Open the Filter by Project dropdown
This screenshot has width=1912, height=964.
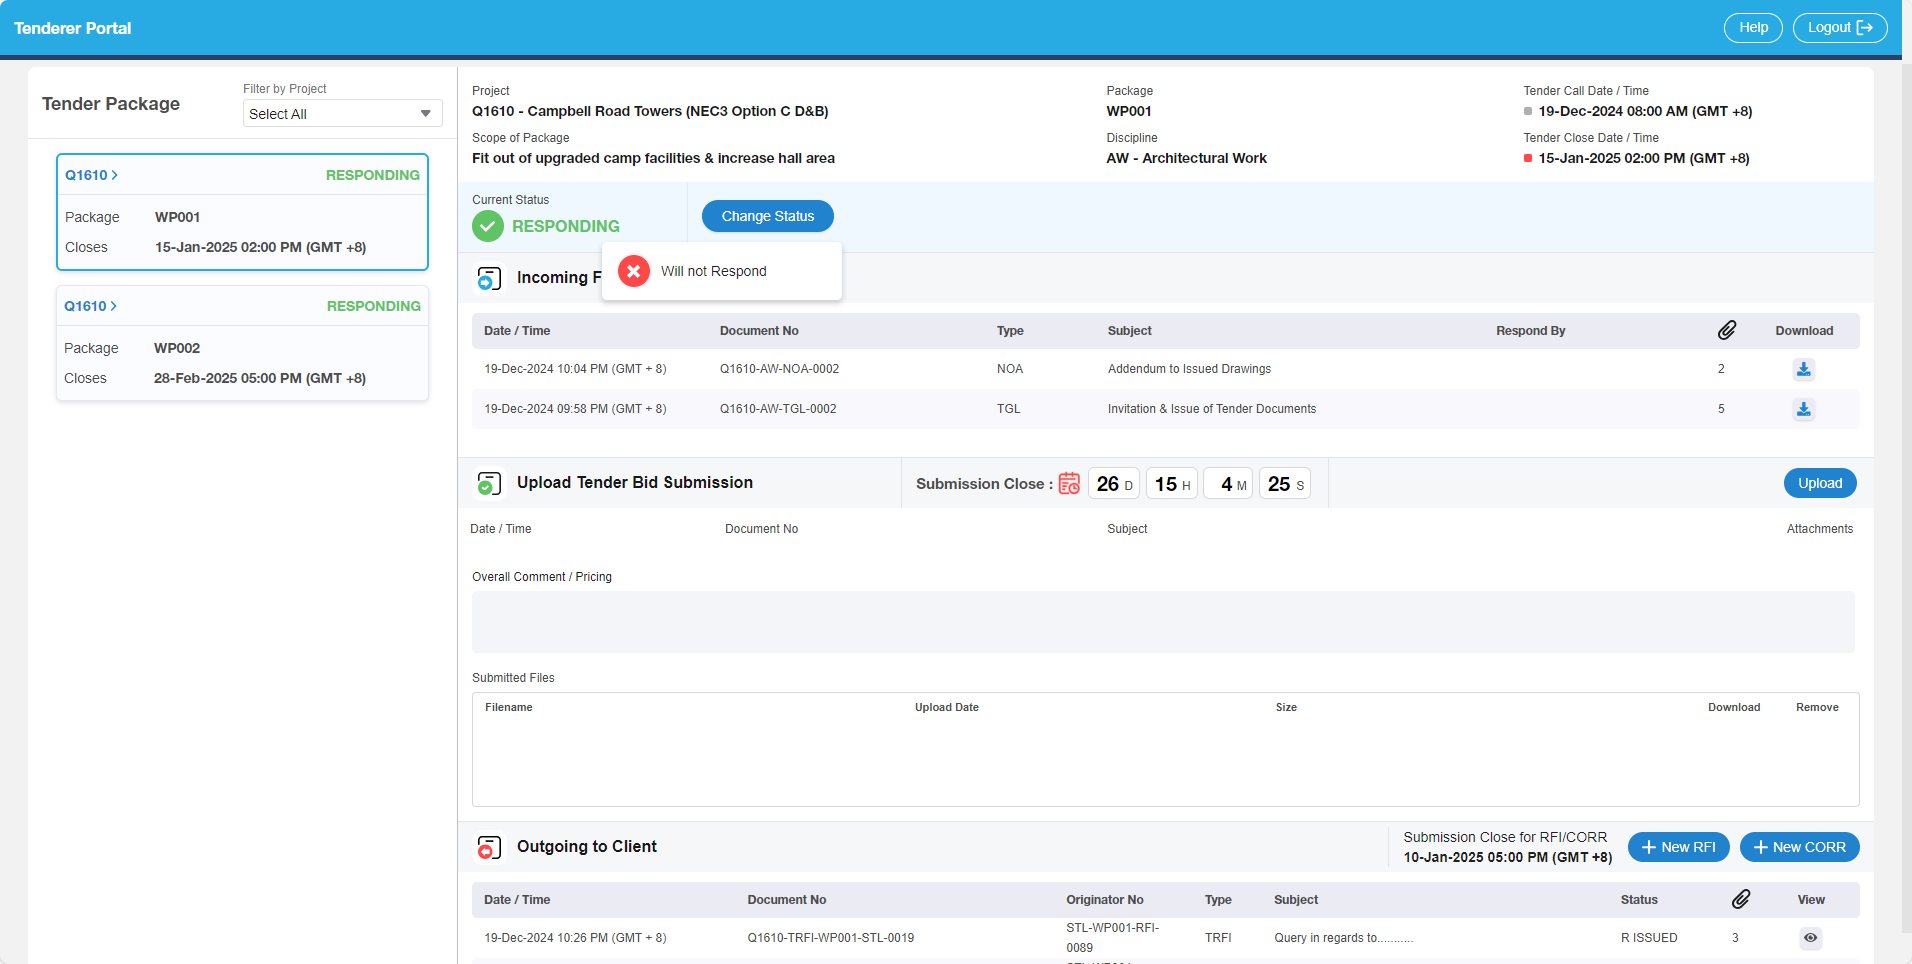342,114
